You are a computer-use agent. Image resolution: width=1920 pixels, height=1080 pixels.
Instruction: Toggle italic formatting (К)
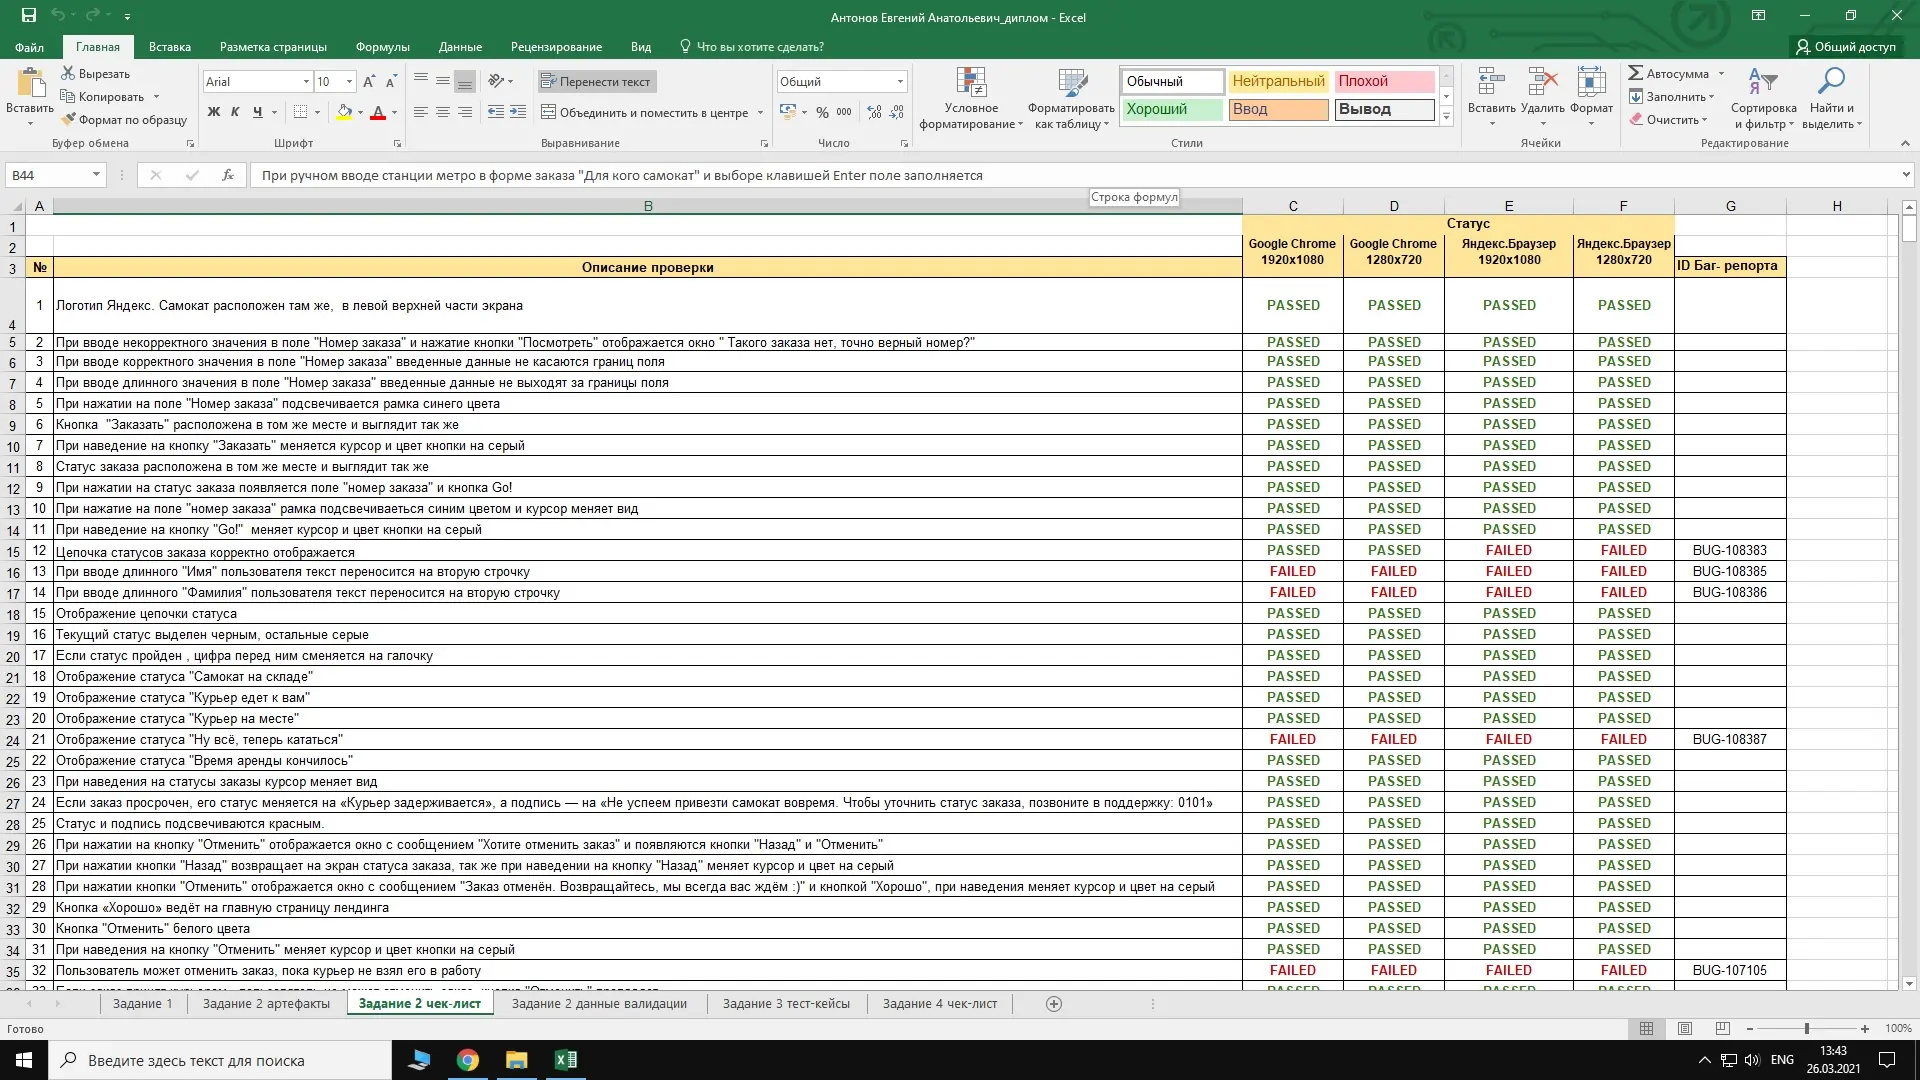click(235, 112)
